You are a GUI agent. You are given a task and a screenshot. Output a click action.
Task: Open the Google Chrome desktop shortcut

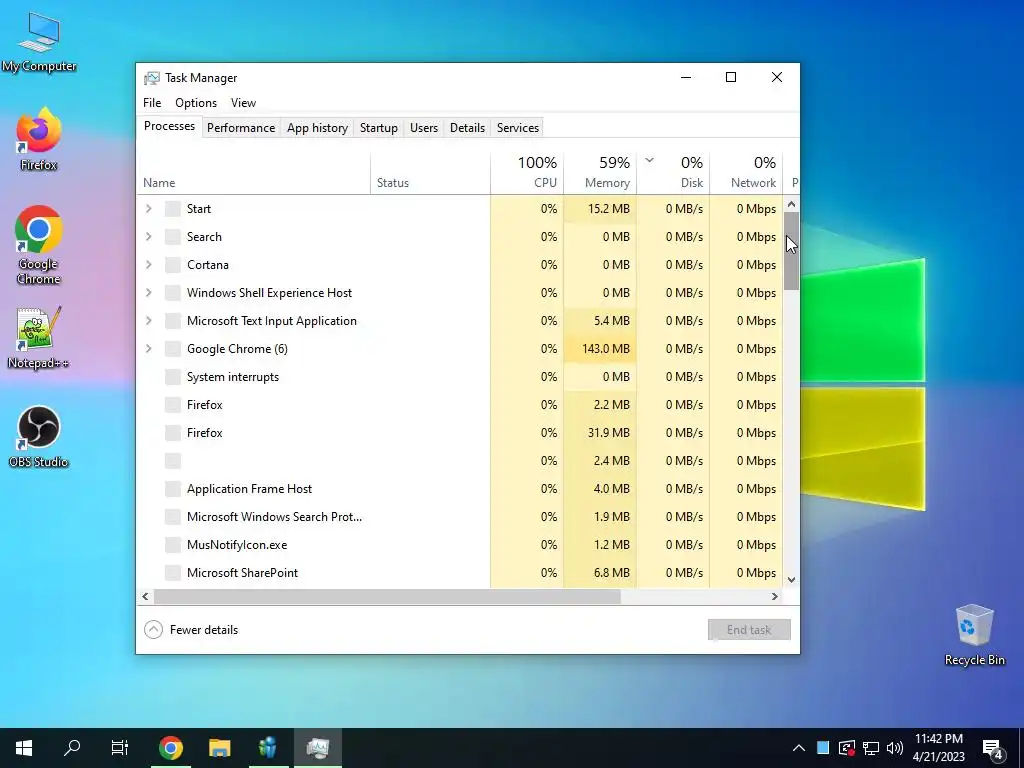coord(39,246)
